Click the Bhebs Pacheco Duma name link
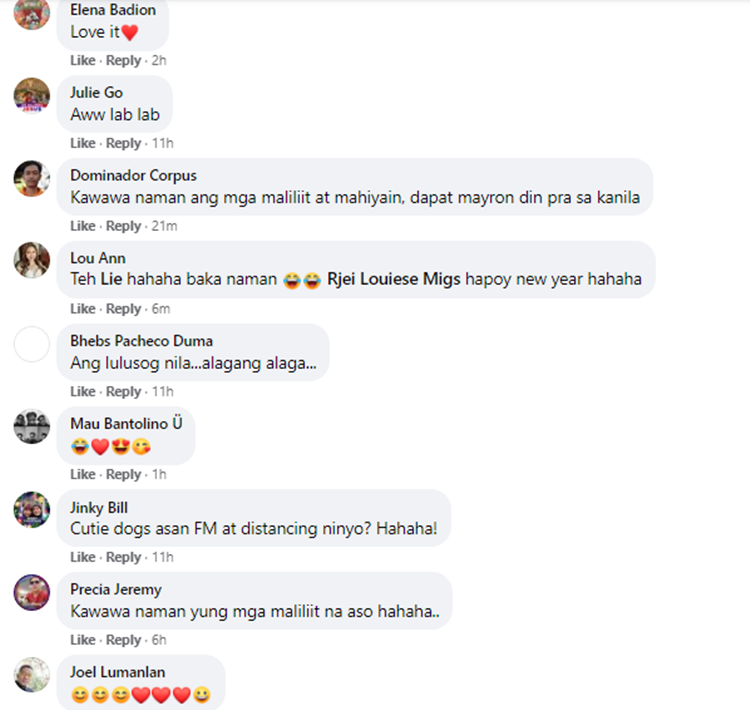 tap(141, 341)
